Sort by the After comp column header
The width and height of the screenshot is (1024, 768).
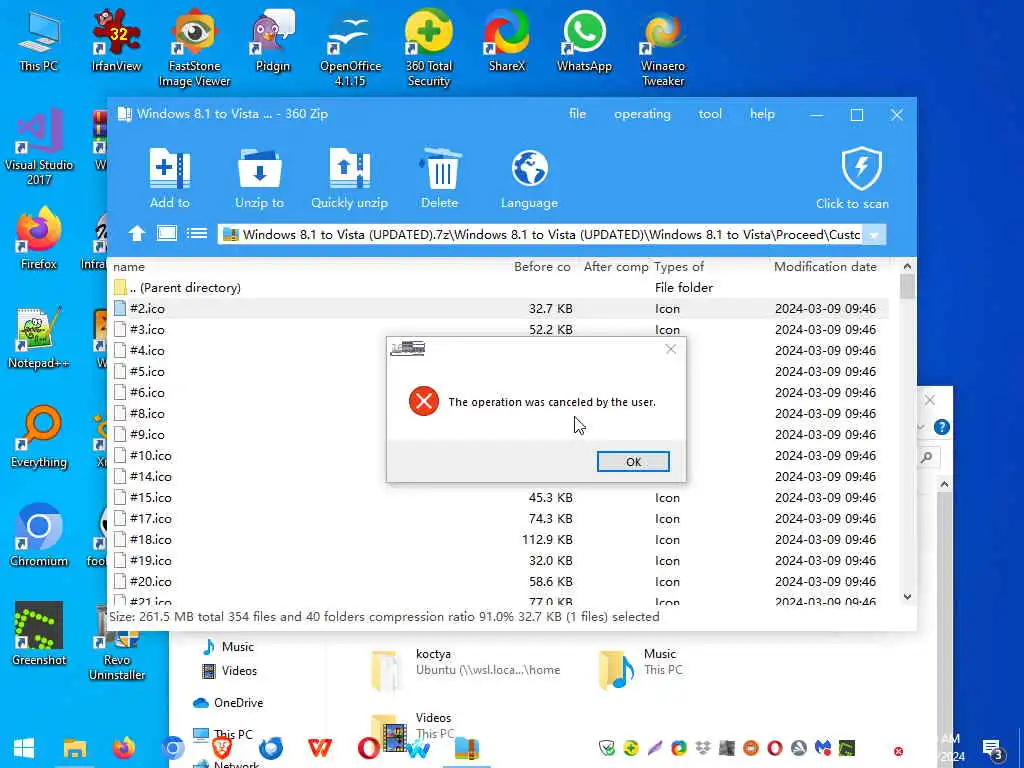pos(616,266)
